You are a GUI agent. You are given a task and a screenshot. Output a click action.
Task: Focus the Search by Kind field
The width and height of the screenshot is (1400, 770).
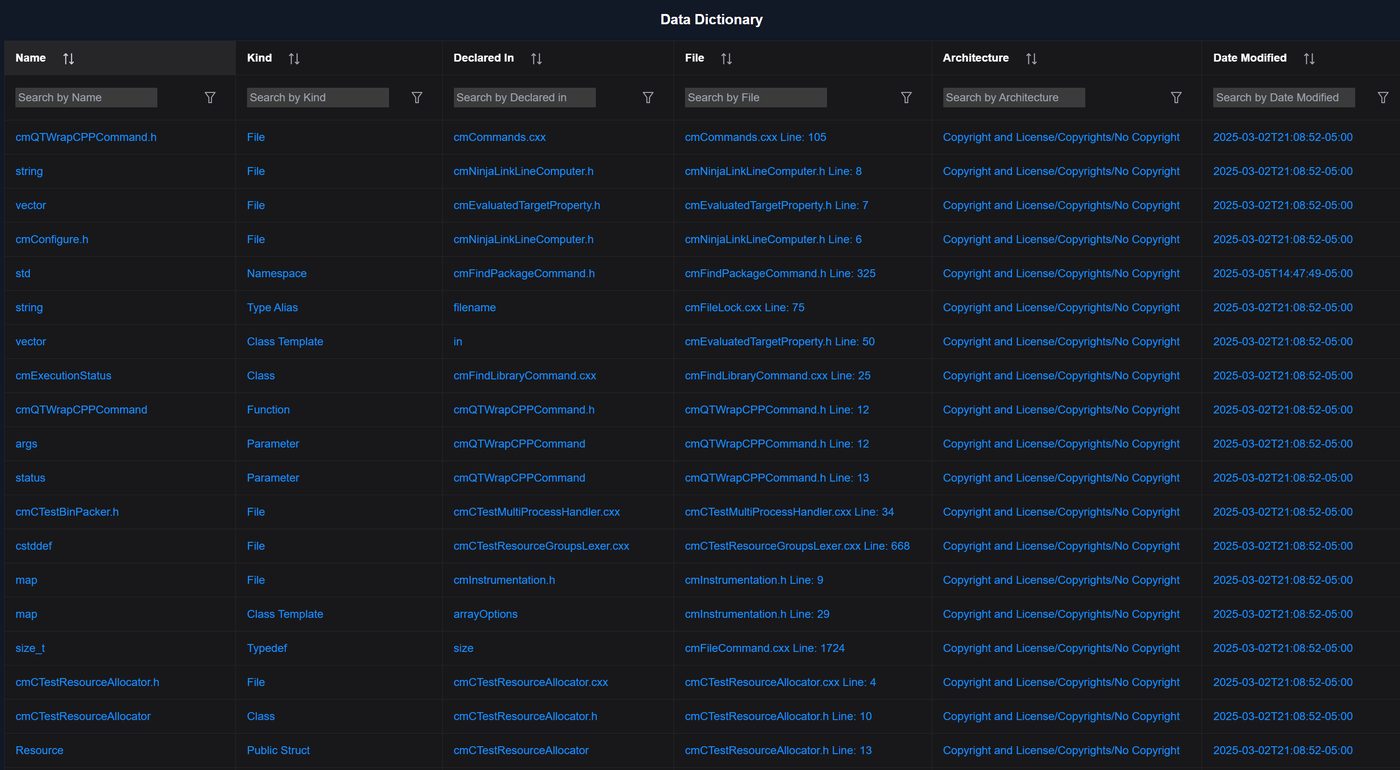[317, 98]
